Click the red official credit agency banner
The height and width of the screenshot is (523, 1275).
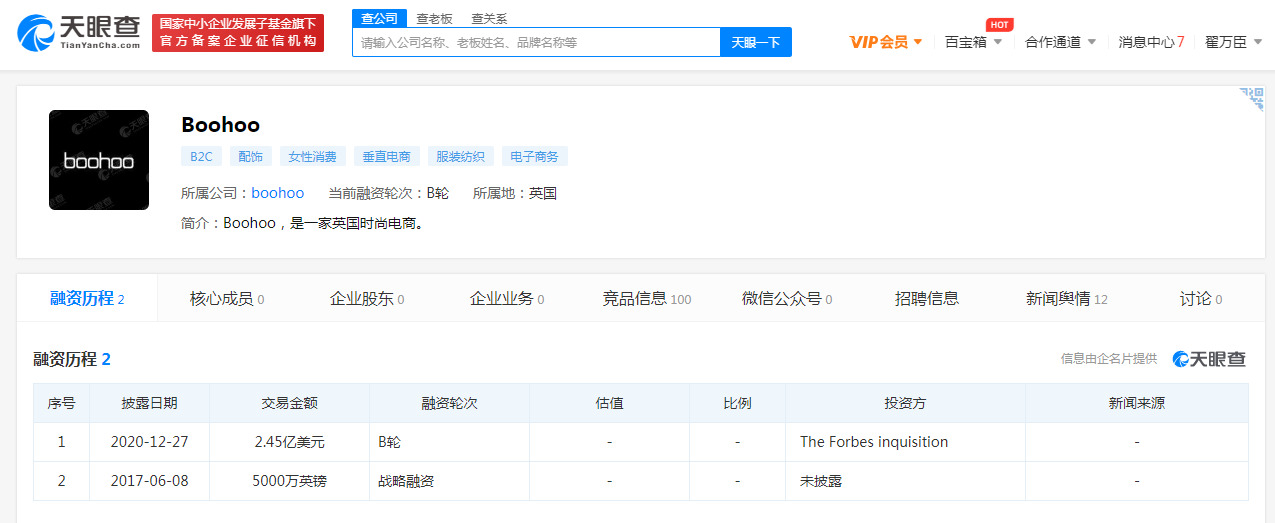point(238,33)
